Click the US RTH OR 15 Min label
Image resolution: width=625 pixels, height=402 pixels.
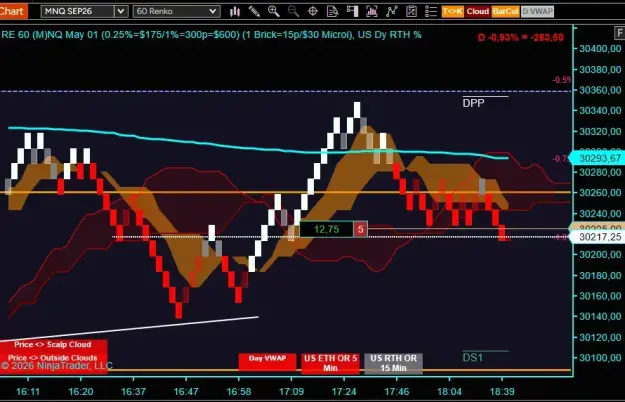coord(393,363)
